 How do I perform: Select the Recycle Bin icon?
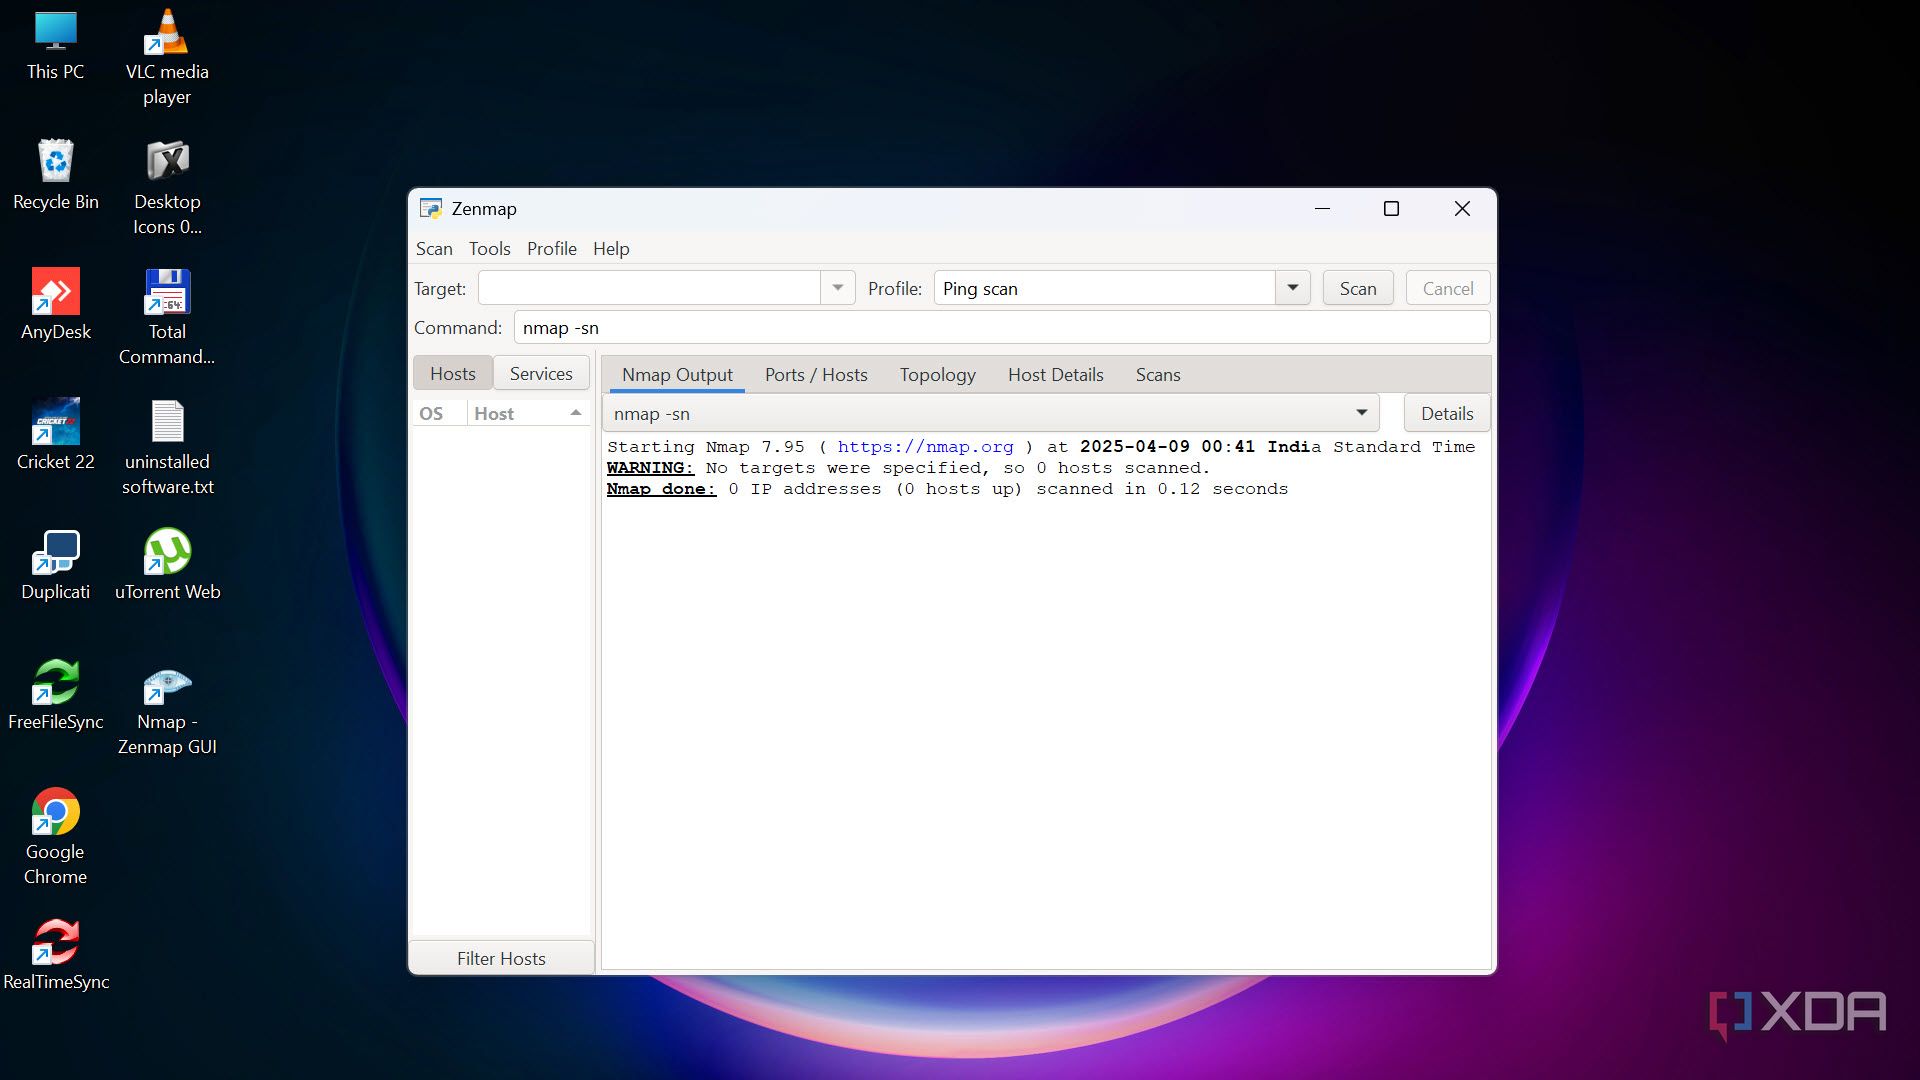click(x=55, y=175)
